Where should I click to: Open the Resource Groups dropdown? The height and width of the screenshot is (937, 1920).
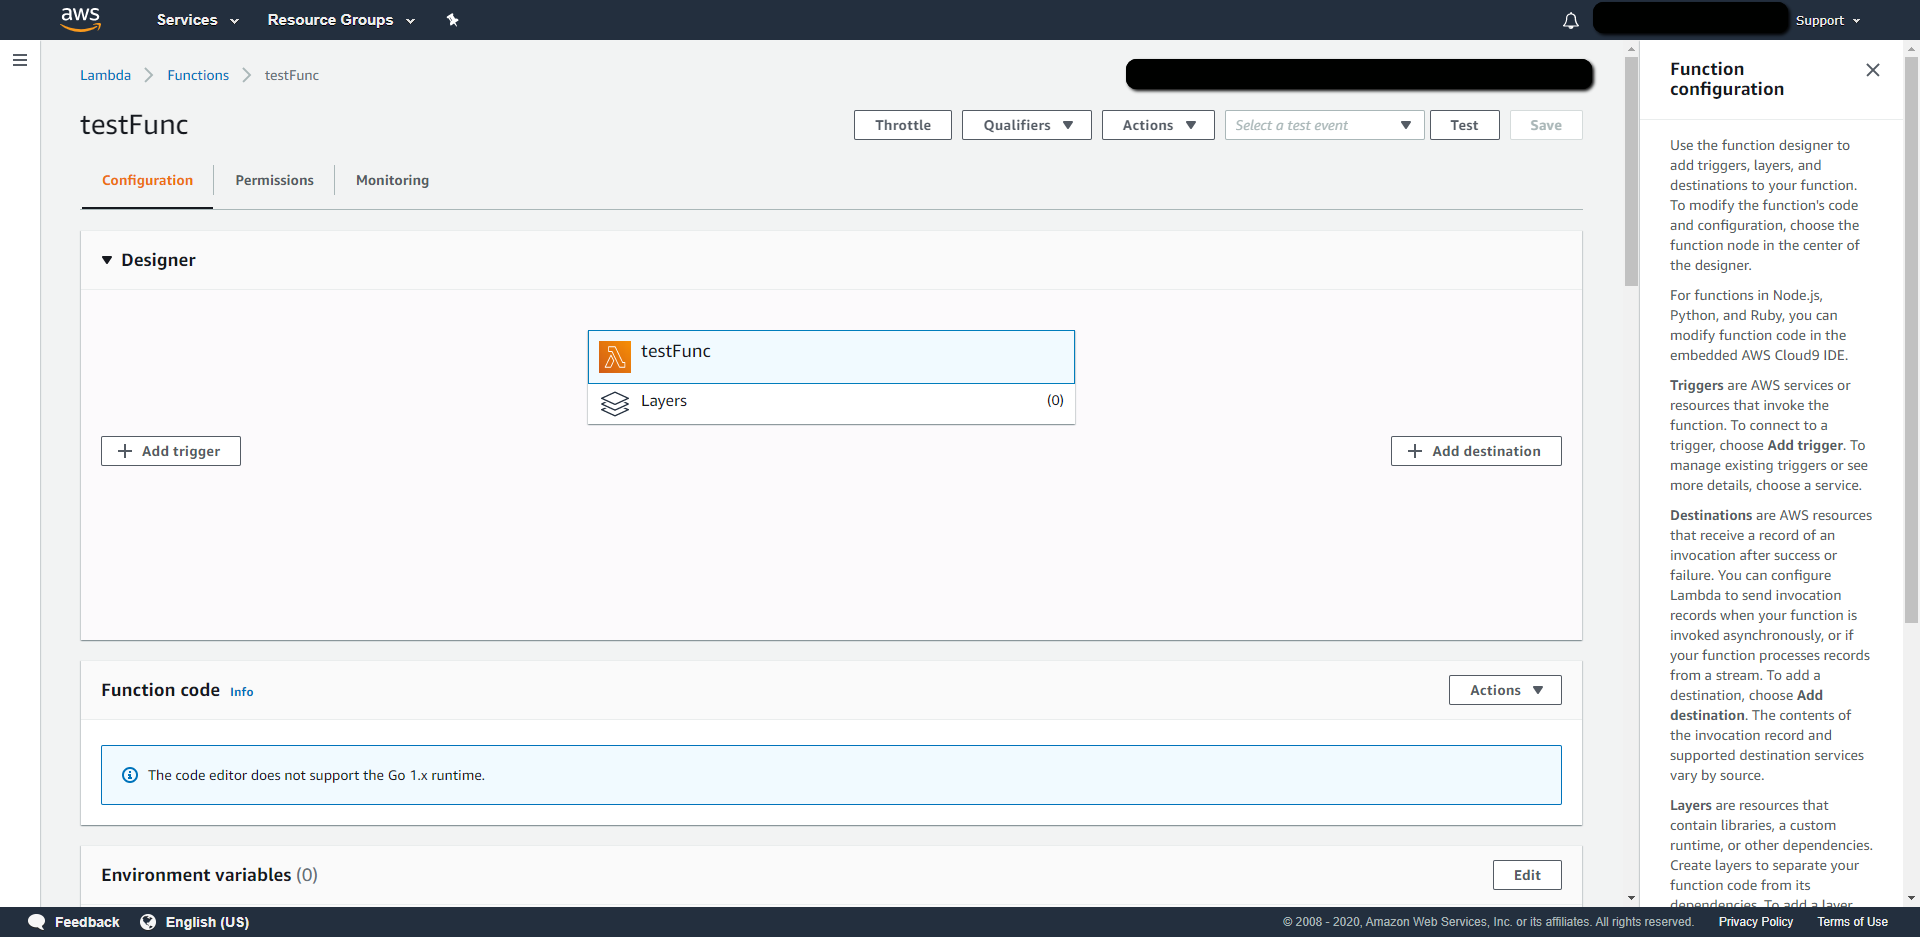[x=341, y=20]
